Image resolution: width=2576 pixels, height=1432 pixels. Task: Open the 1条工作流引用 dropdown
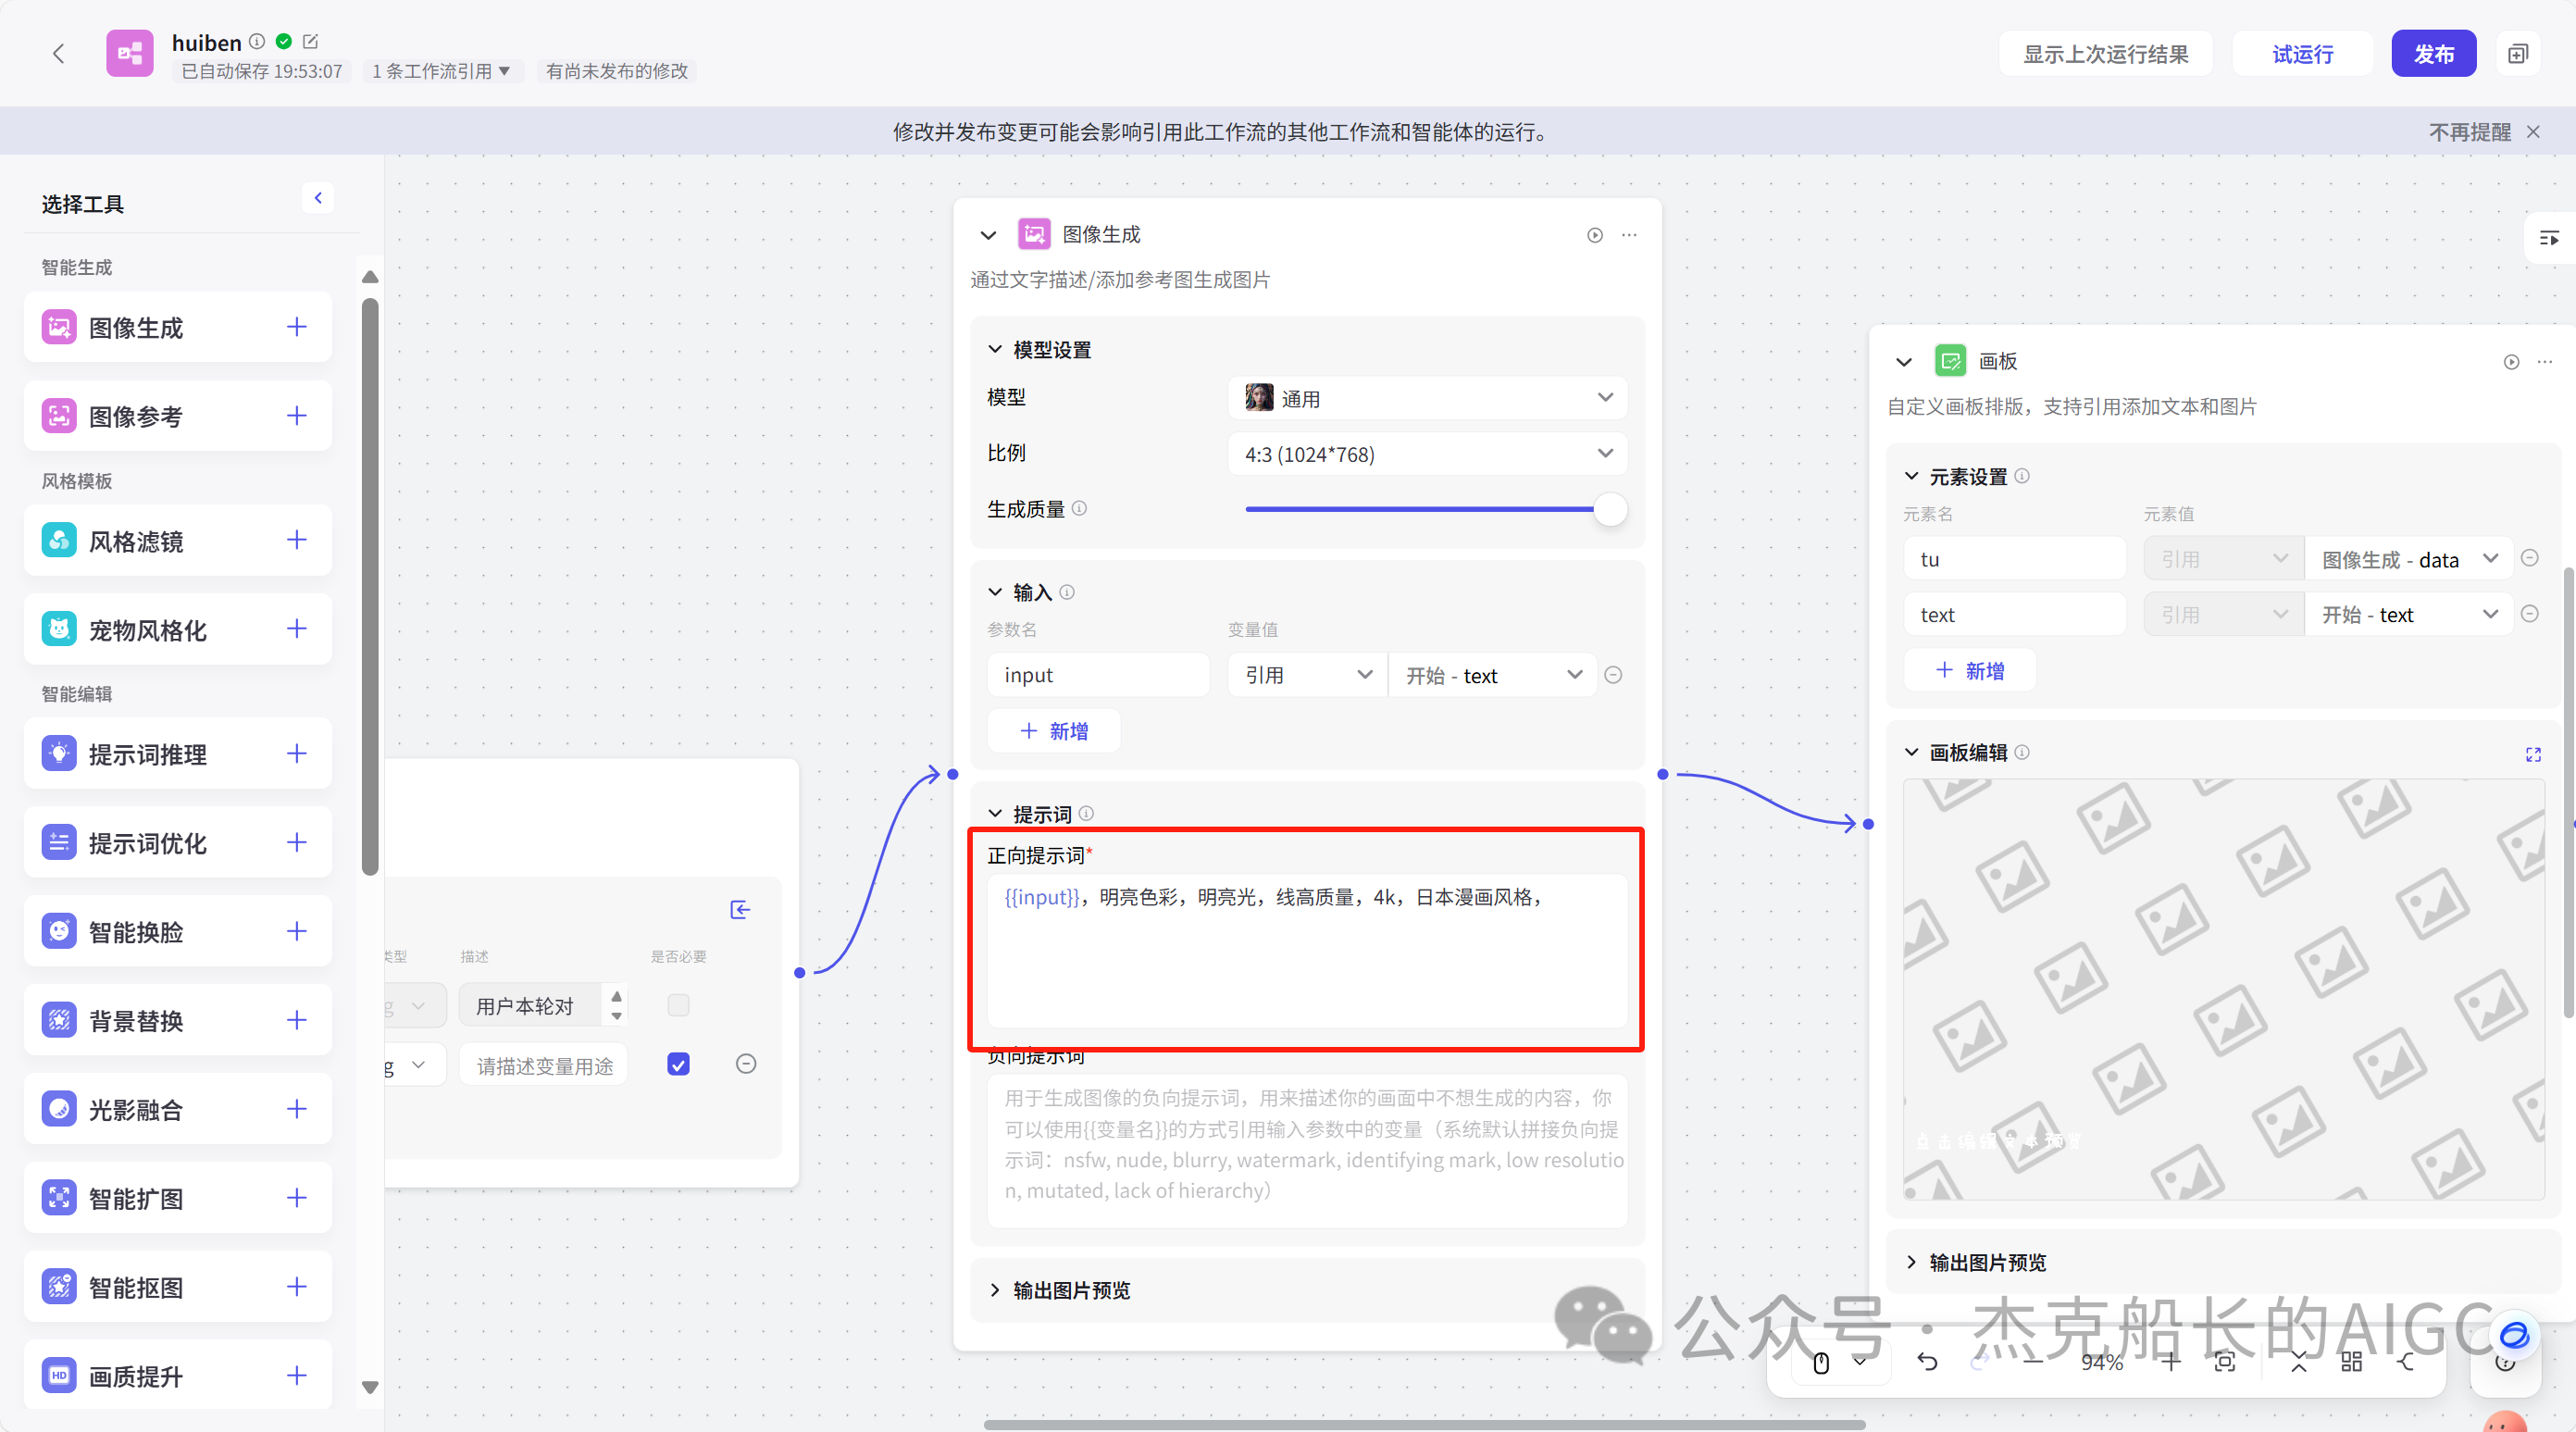tap(442, 71)
